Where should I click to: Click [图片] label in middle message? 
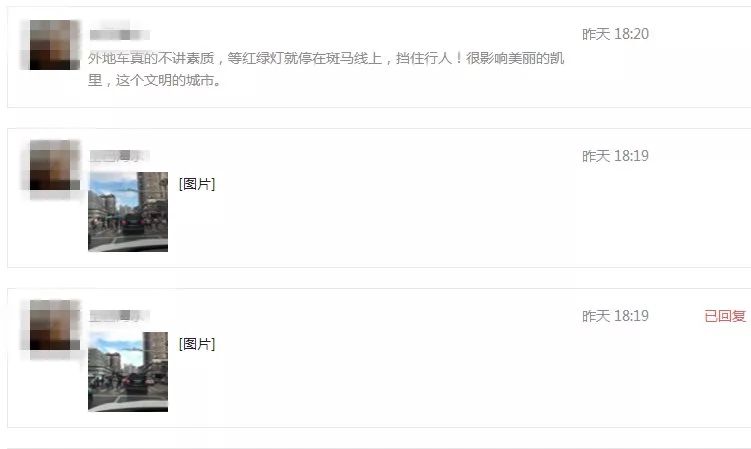tap(197, 184)
